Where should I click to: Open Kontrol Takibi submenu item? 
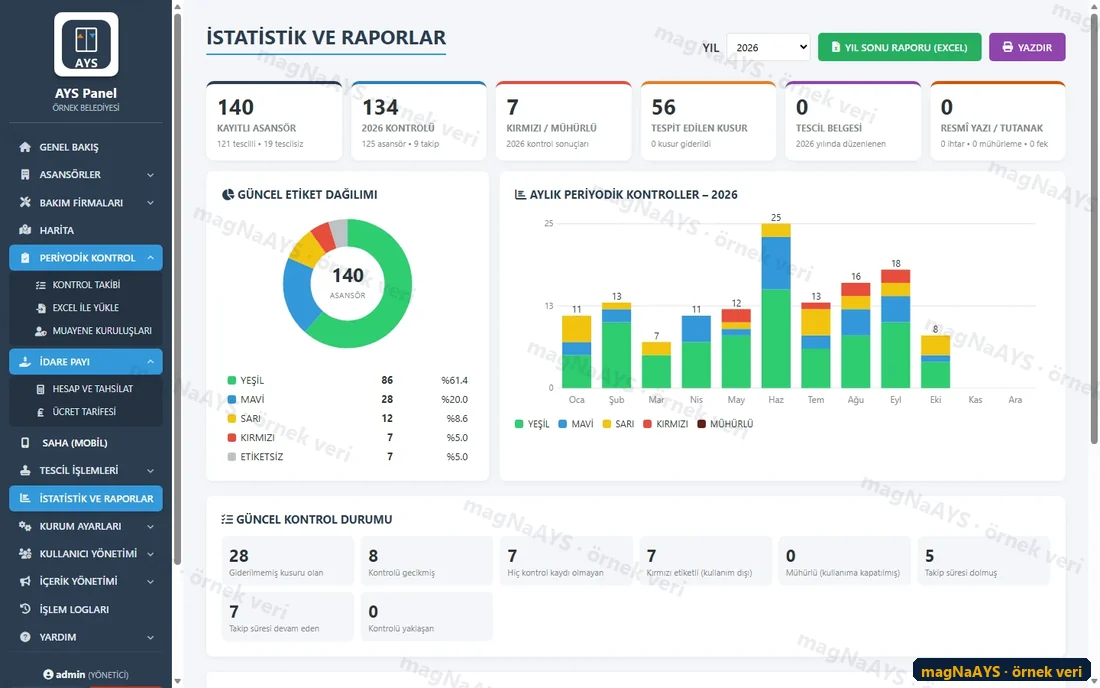click(86, 285)
